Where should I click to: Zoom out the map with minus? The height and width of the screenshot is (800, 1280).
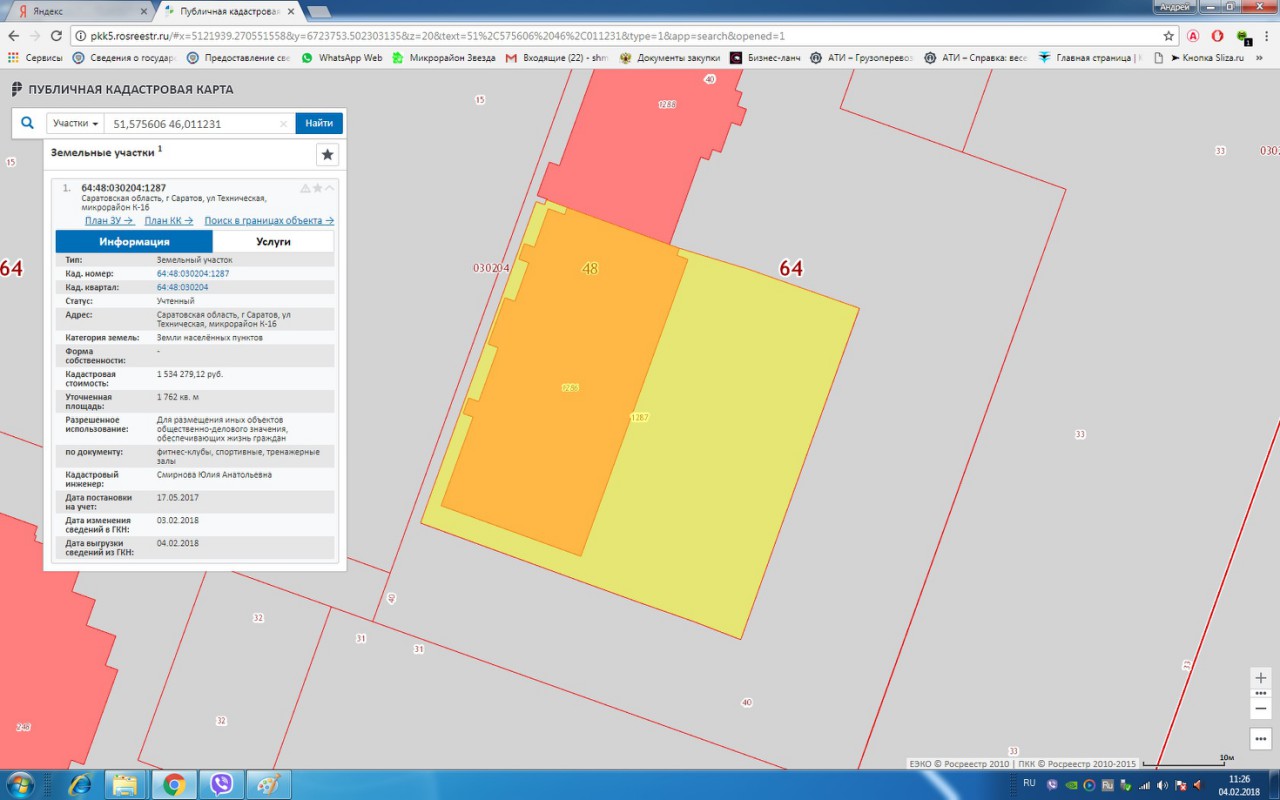[1260, 708]
